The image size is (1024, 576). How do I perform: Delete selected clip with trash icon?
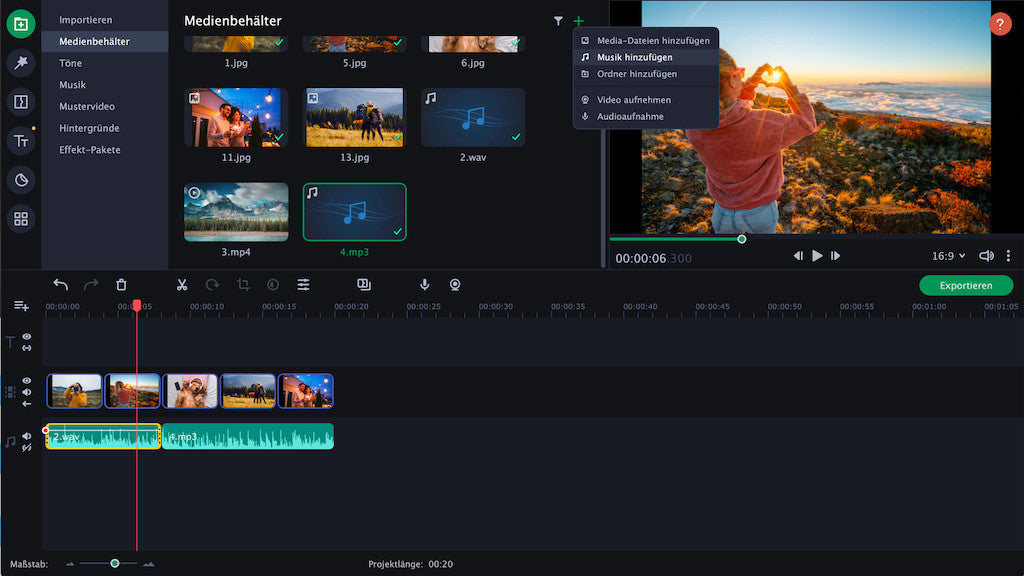[121, 285]
